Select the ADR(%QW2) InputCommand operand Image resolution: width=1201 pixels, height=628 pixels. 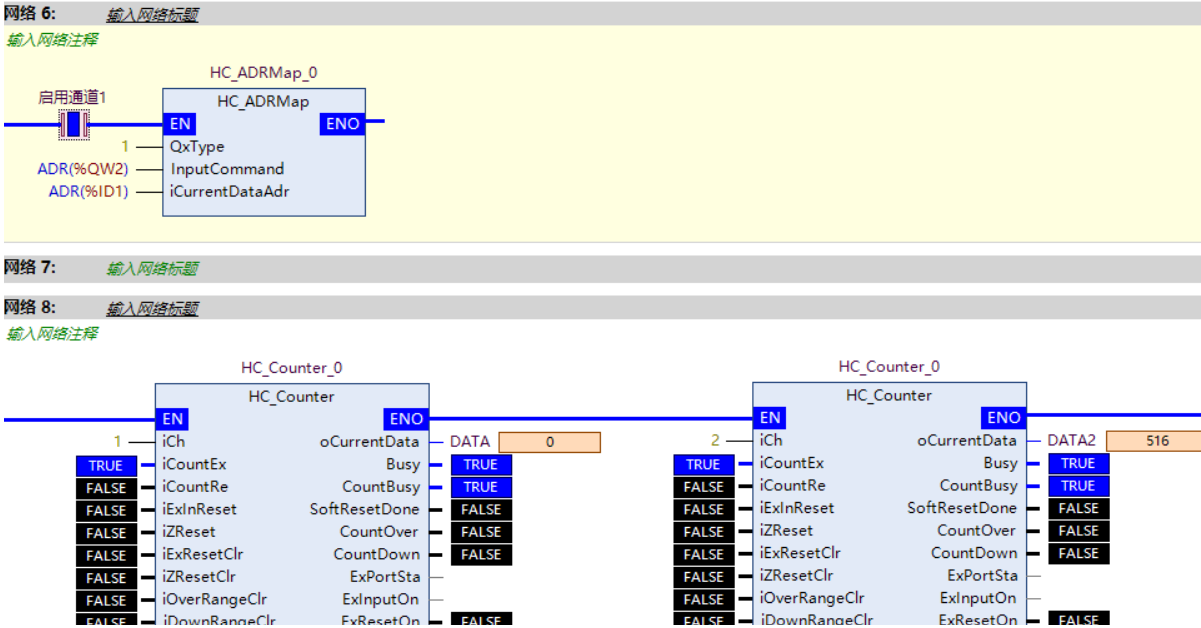tap(83, 169)
